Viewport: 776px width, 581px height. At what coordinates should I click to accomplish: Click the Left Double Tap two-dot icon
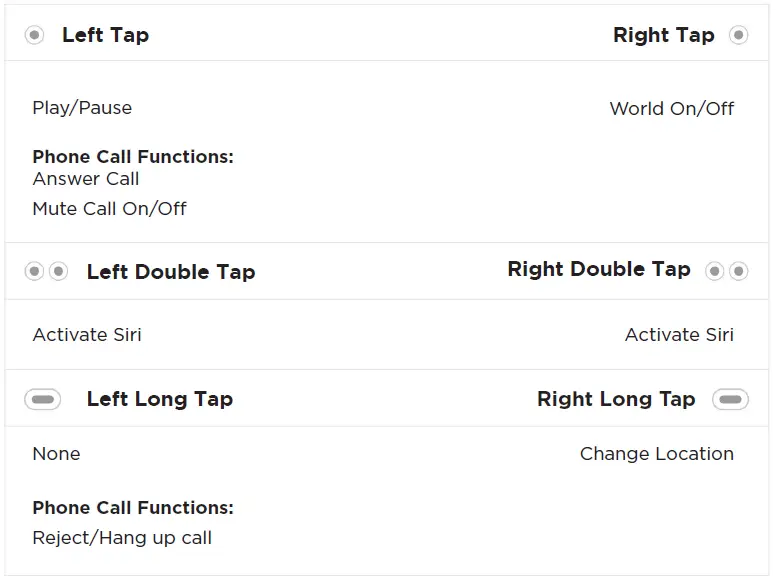46,271
